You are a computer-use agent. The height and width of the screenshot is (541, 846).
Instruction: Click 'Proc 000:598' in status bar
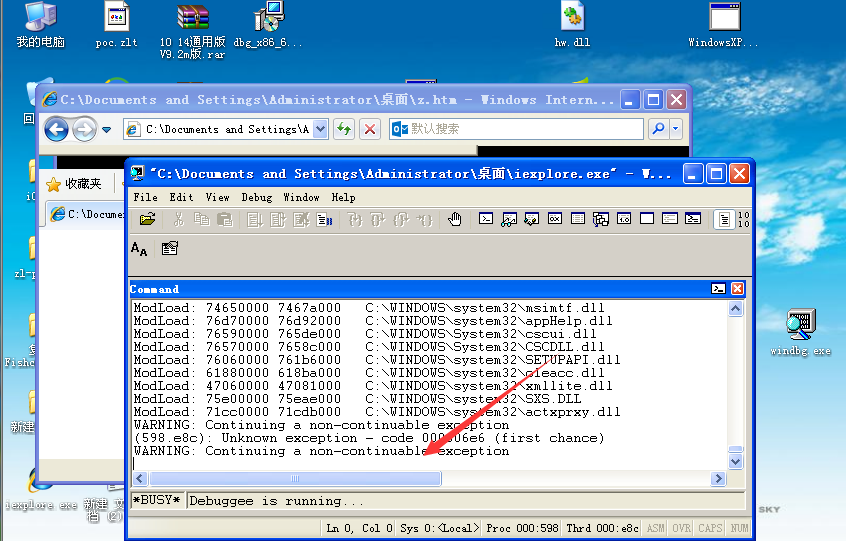point(522,528)
